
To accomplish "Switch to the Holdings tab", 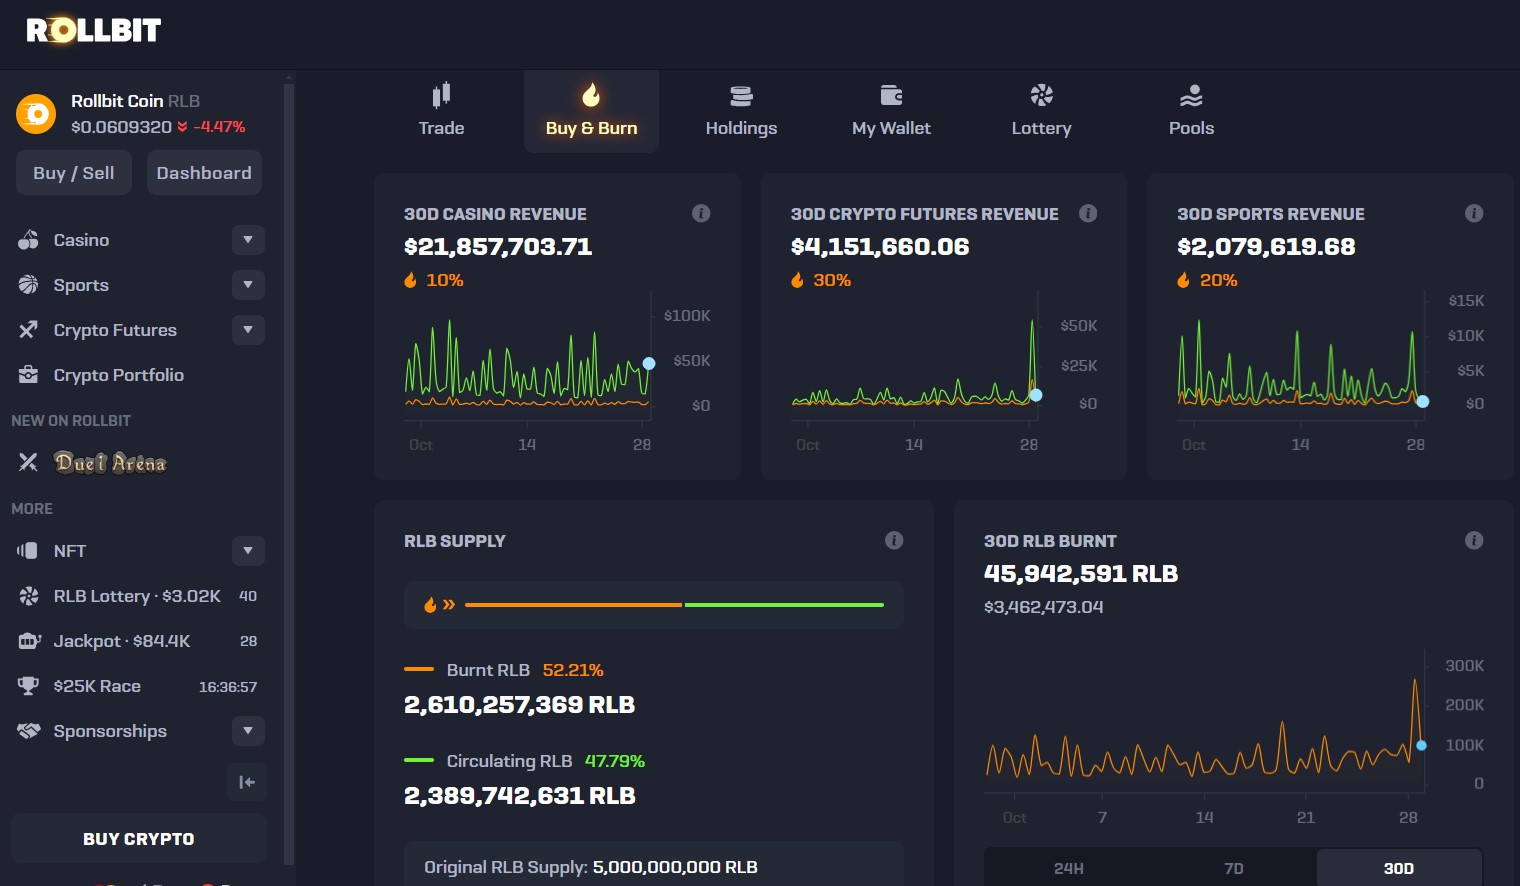I will coord(741,111).
